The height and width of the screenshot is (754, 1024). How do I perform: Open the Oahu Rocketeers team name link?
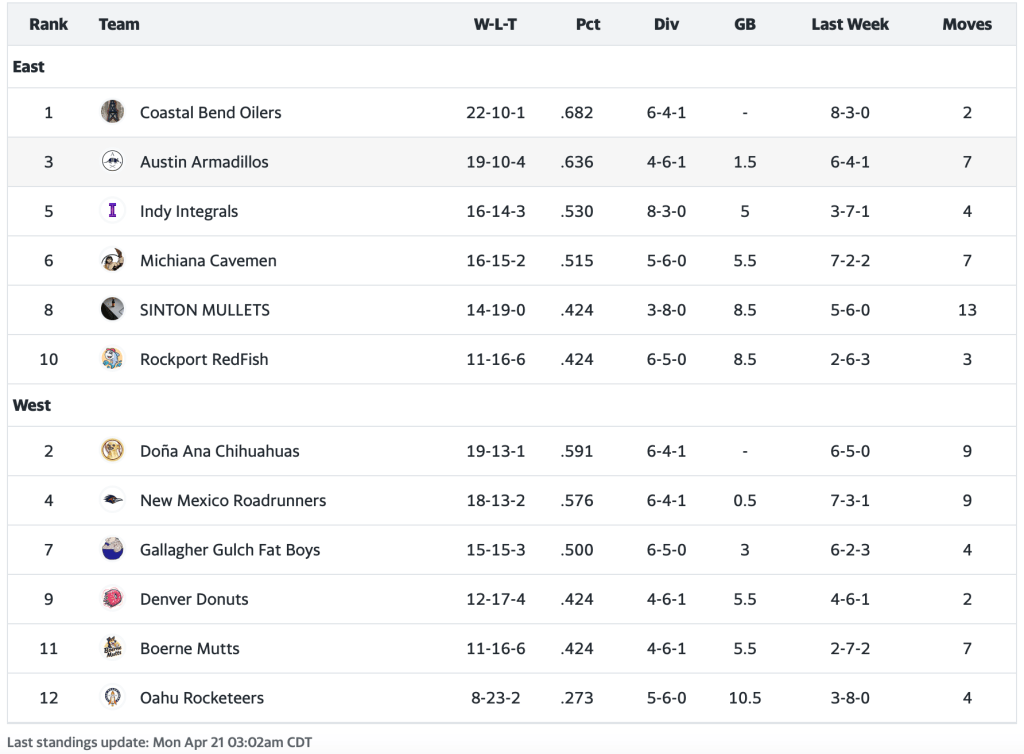coord(202,698)
